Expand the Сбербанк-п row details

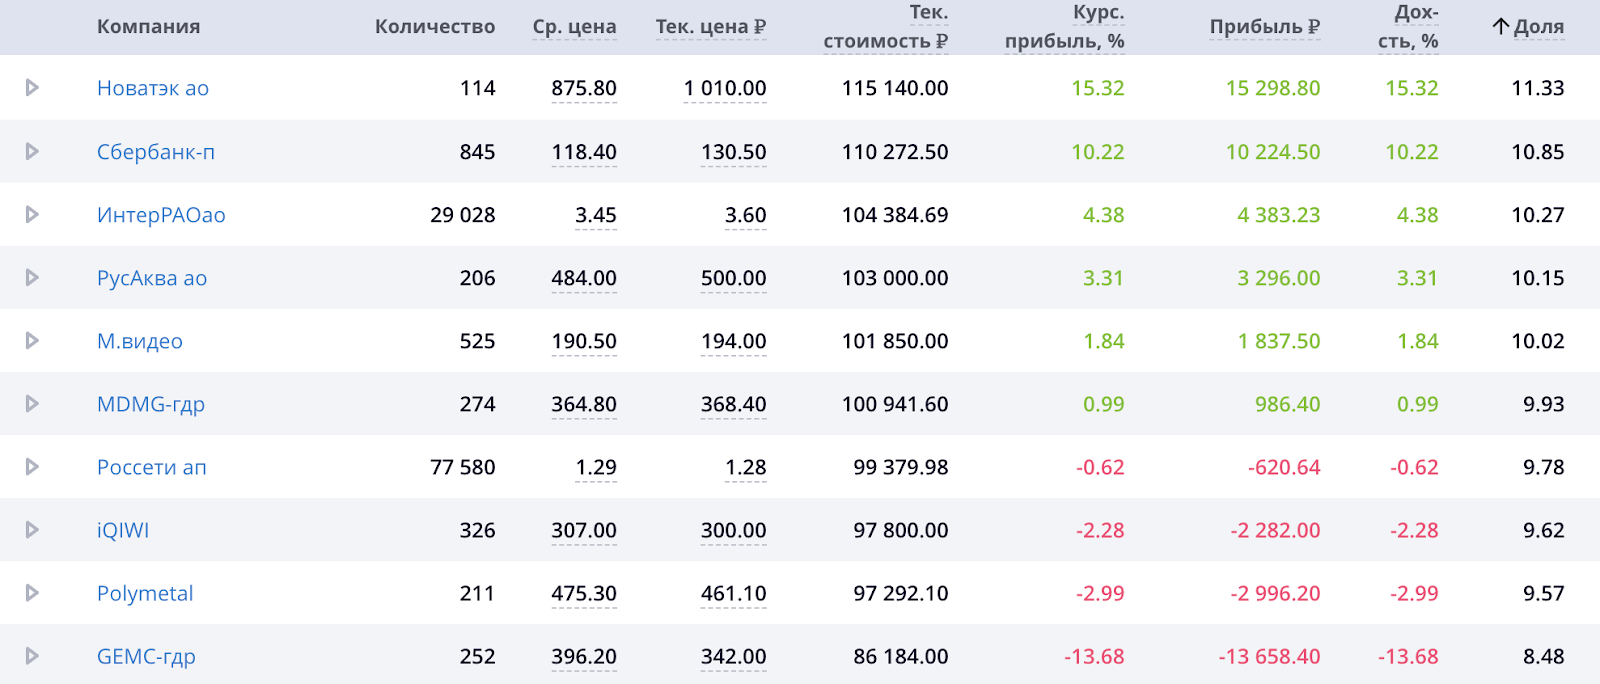coord(32,151)
